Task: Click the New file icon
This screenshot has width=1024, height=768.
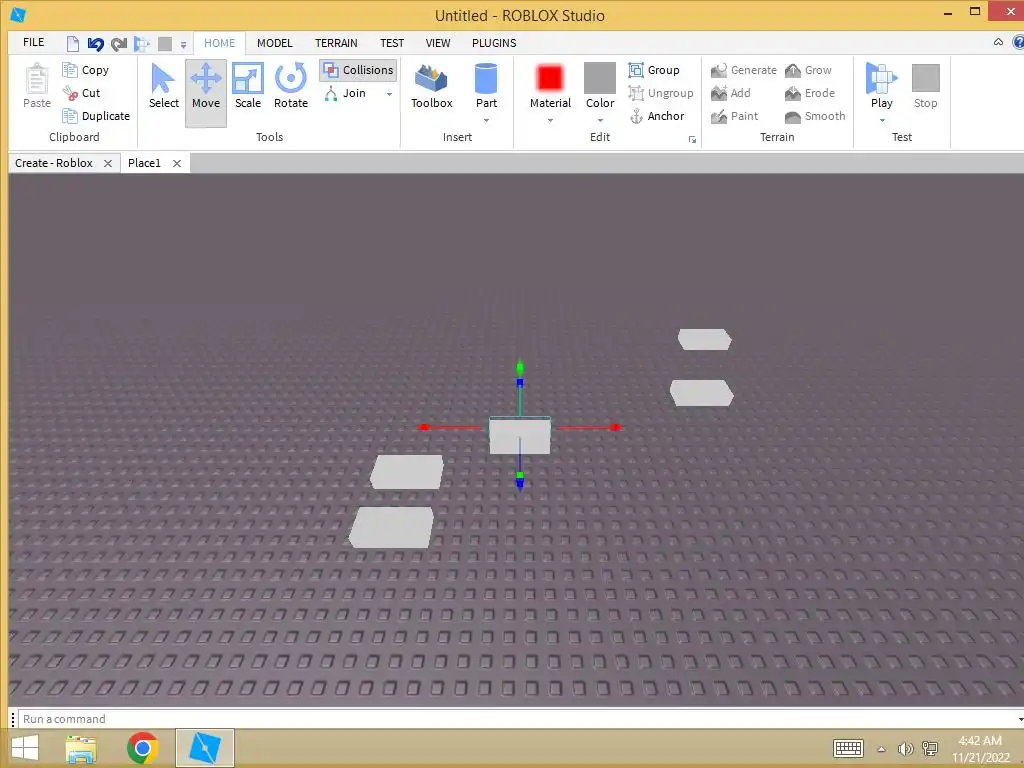Action: [72, 44]
